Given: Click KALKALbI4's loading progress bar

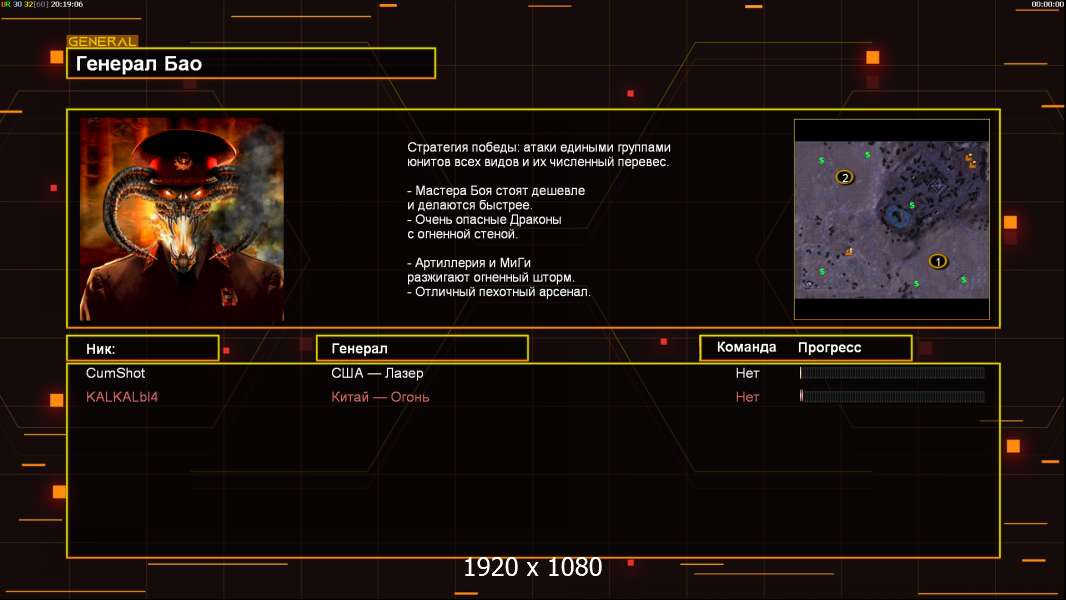Looking at the screenshot, I should (892, 396).
